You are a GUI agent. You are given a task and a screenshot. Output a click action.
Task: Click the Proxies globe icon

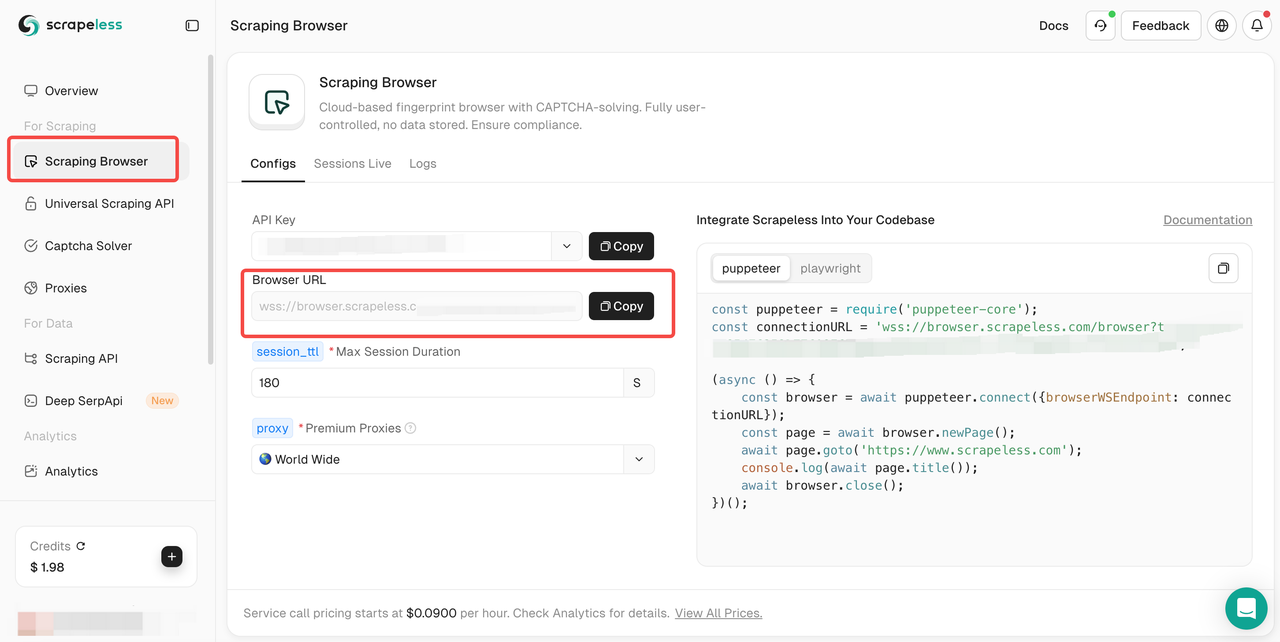coord(31,288)
